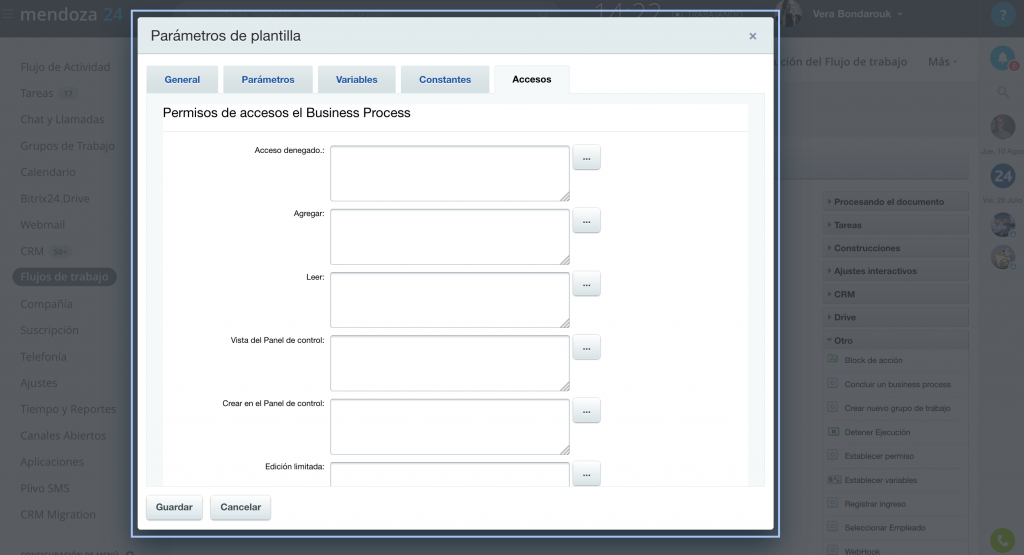This screenshot has height=555, width=1024.
Task: Open Compañía section
Action: pyautogui.click(x=46, y=304)
